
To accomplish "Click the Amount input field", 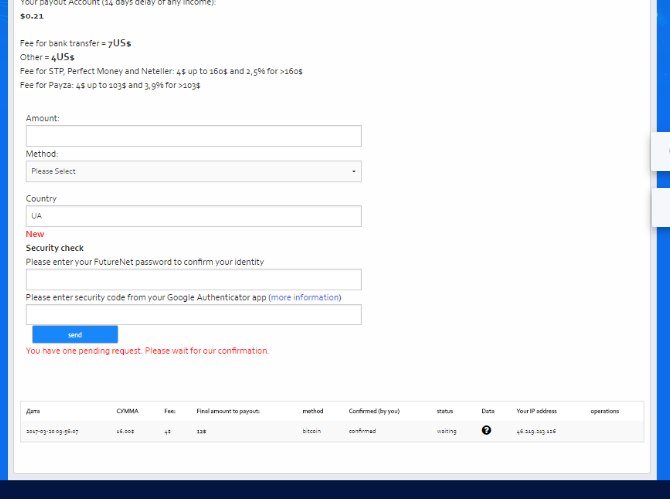I will click(x=193, y=136).
